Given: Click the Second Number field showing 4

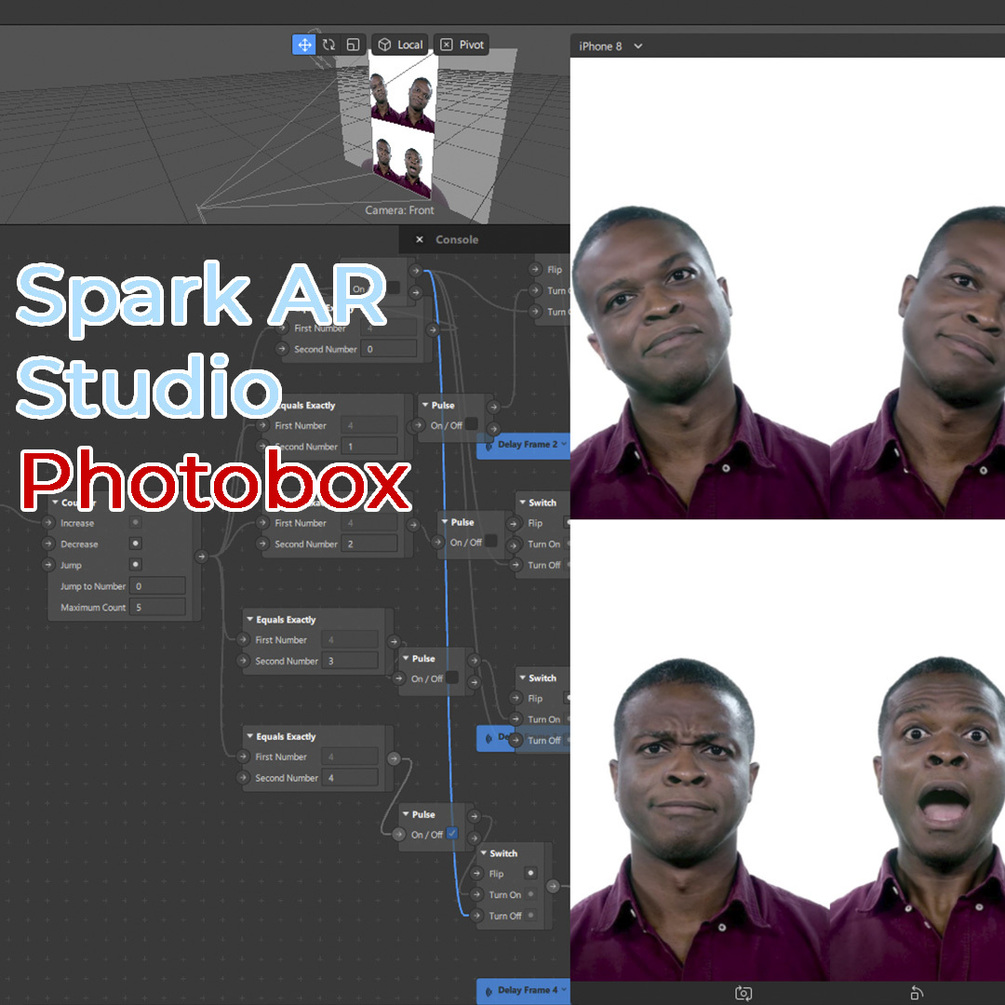Looking at the screenshot, I should 350,777.
